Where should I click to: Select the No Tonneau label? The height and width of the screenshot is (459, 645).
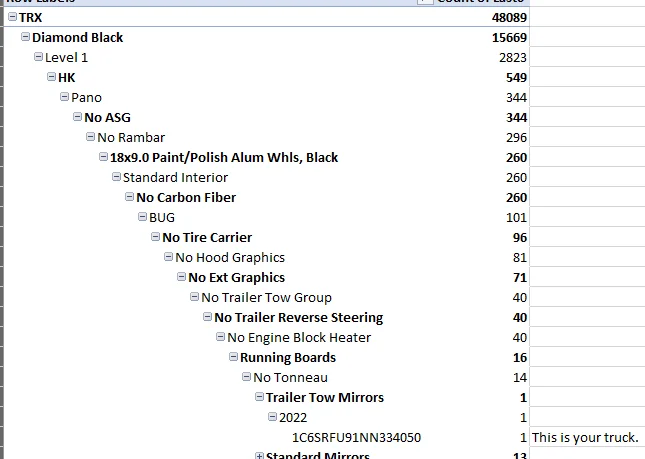click(x=290, y=378)
